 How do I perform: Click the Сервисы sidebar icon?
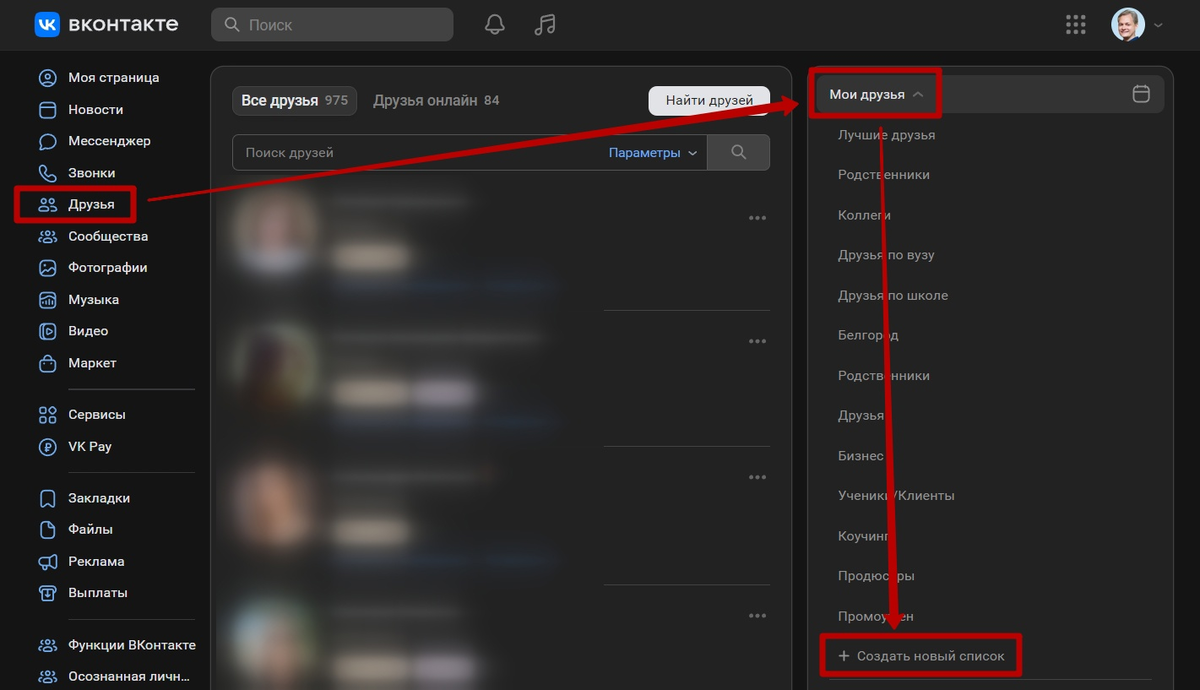point(47,414)
